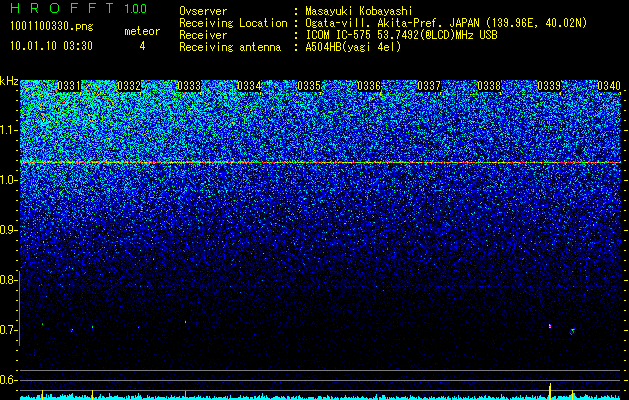Image resolution: width=629 pixels, height=400 pixels.
Task: Click the cyan power spike below the 0333 marker
Action: (x=185, y=394)
